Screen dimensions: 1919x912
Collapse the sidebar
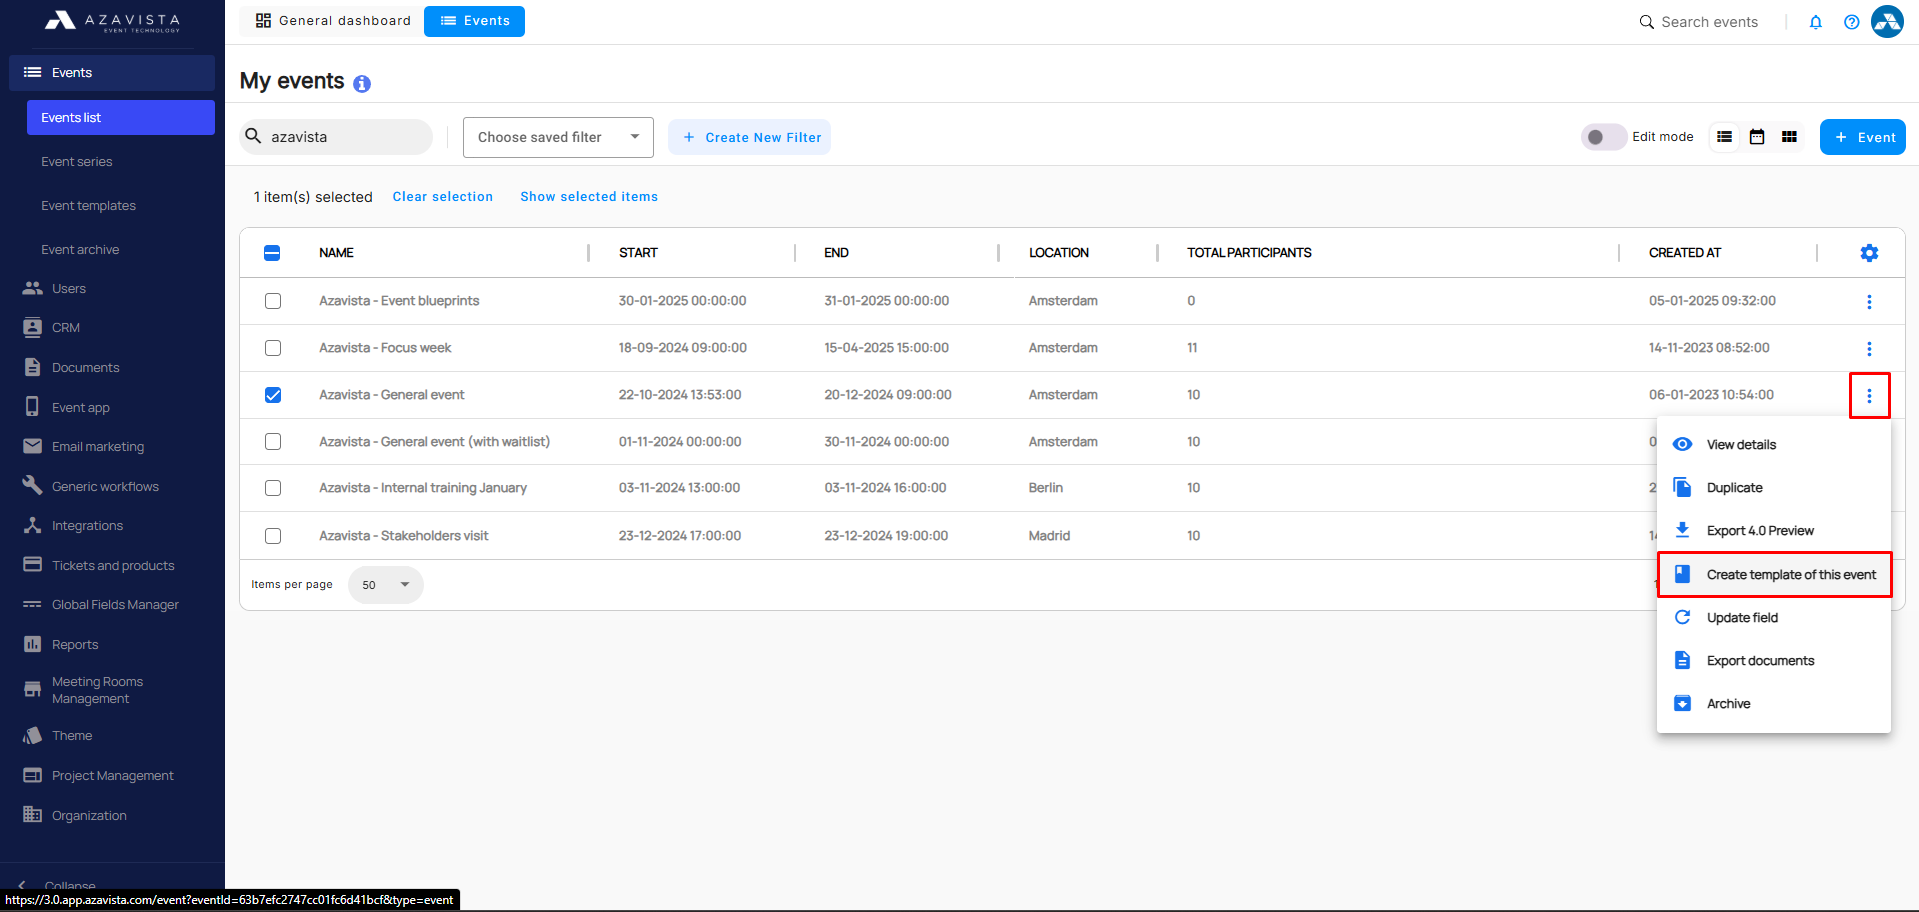coord(58,885)
